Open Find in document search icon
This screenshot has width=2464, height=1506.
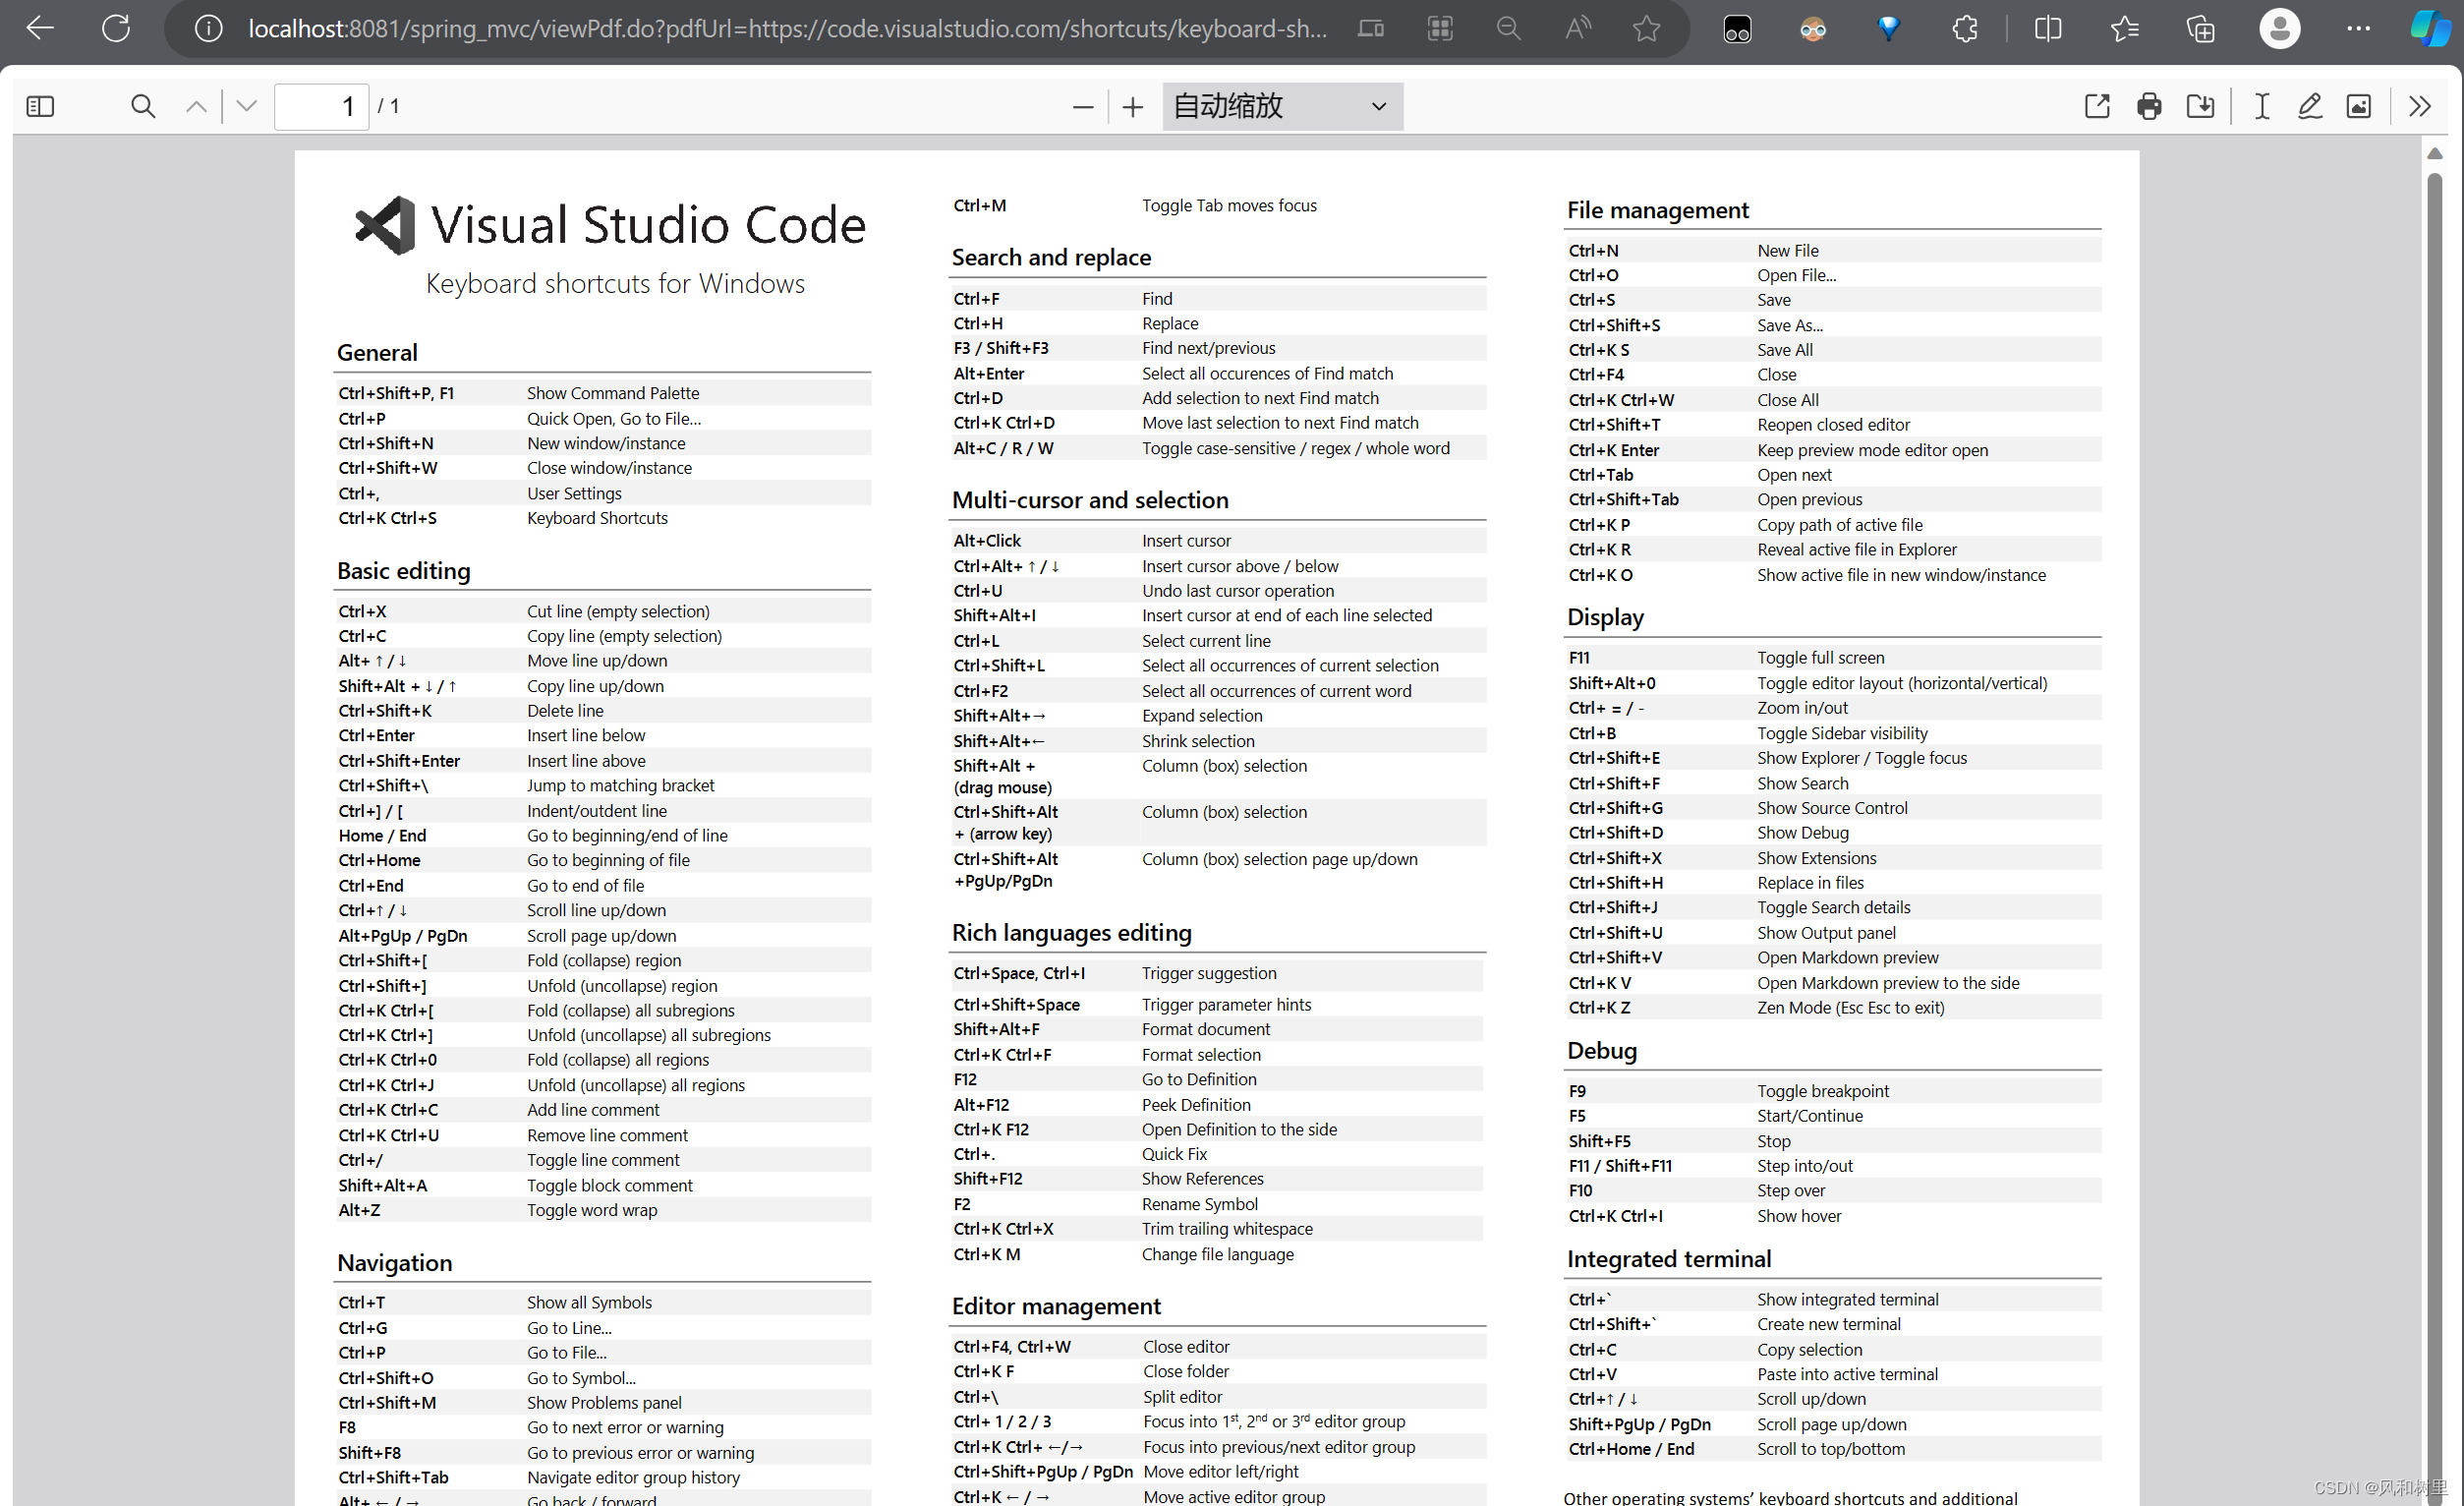(143, 106)
